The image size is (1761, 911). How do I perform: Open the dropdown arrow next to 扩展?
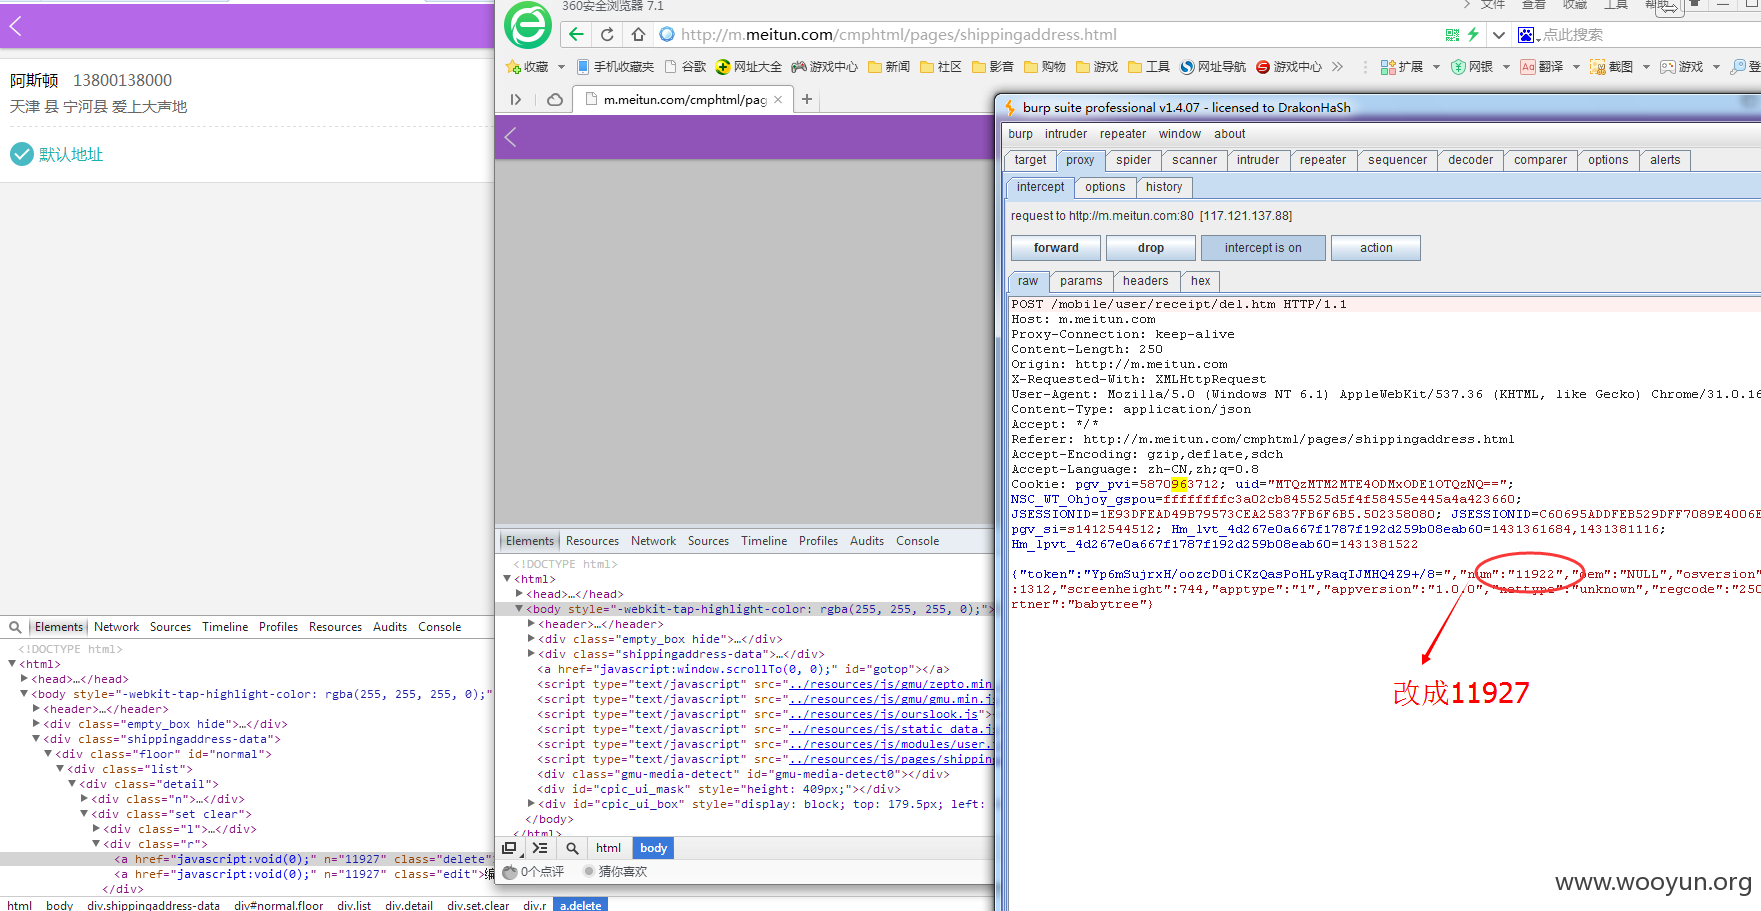click(x=1436, y=67)
